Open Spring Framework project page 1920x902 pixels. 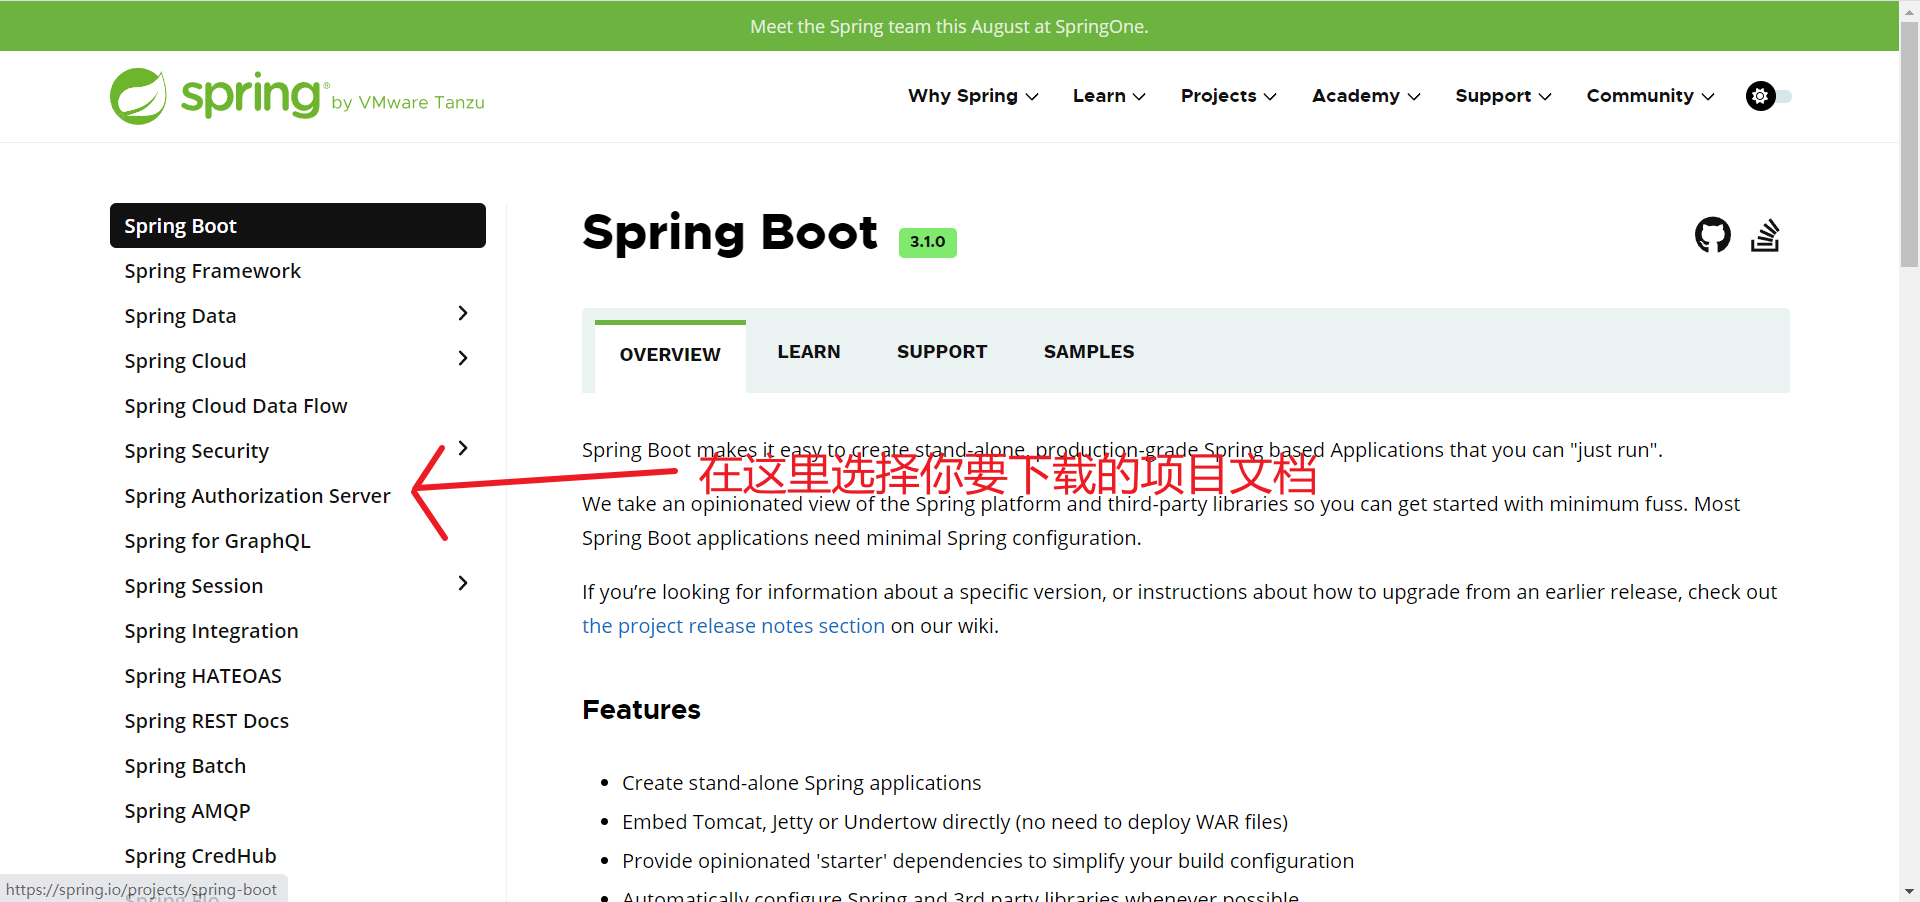[212, 271]
